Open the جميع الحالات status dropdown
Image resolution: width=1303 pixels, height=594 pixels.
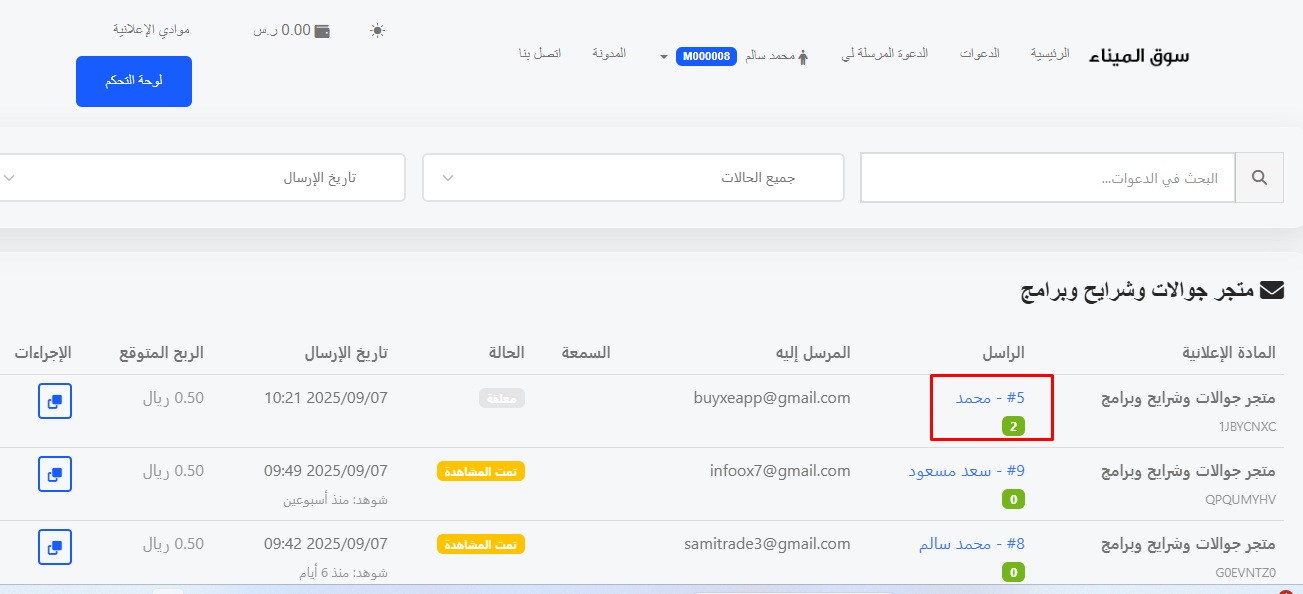coord(633,178)
